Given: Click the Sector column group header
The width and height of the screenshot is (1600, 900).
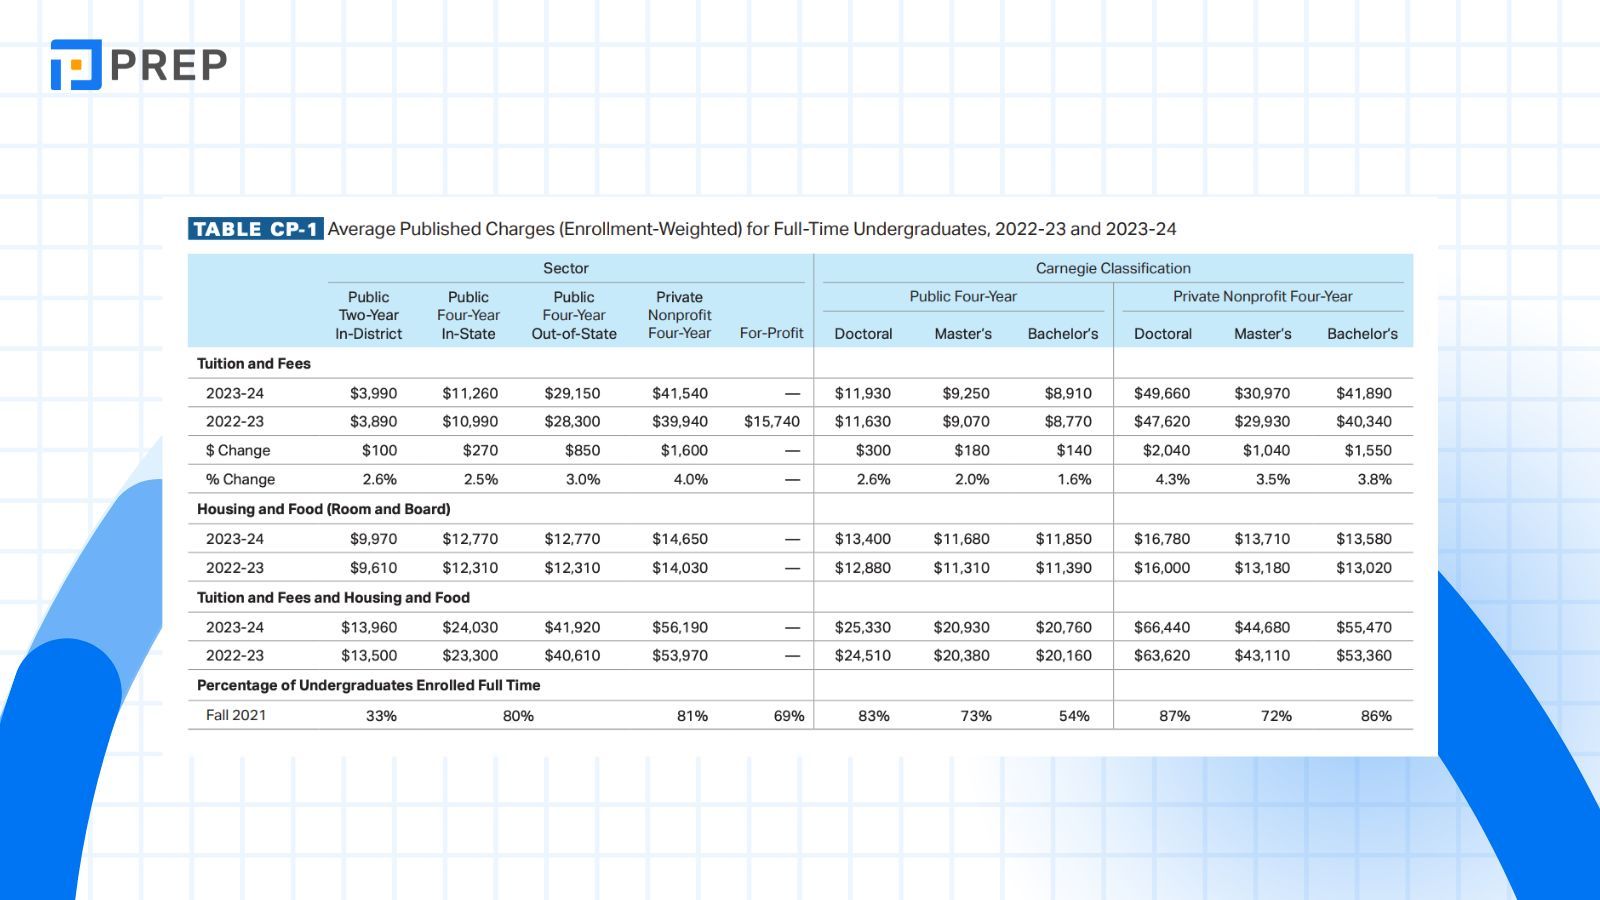Looking at the screenshot, I should 566,268.
